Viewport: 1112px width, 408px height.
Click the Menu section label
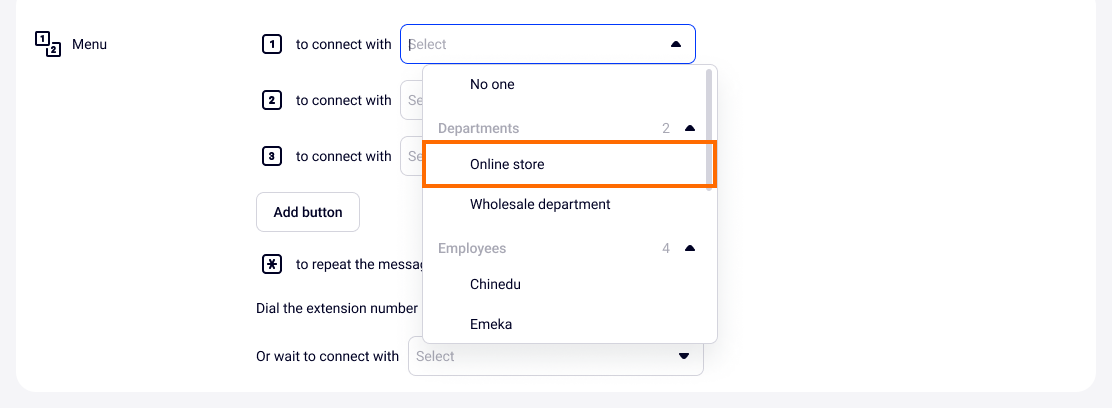[89, 44]
